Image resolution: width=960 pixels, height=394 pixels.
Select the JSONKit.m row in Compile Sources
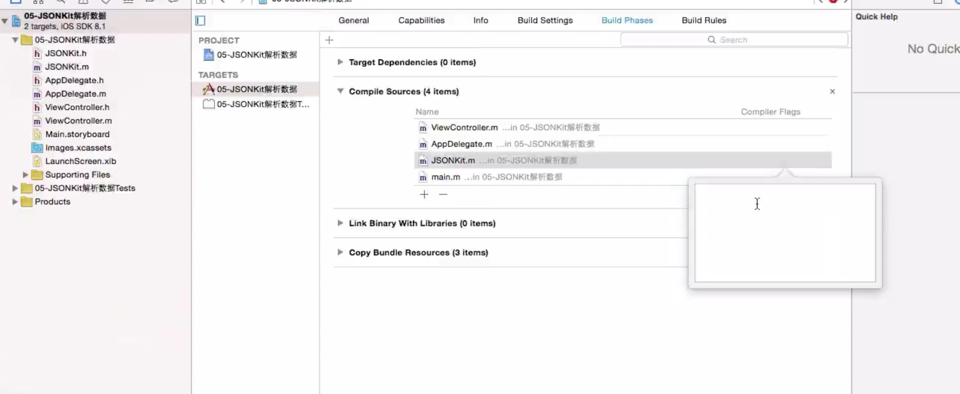pyautogui.click(x=623, y=161)
